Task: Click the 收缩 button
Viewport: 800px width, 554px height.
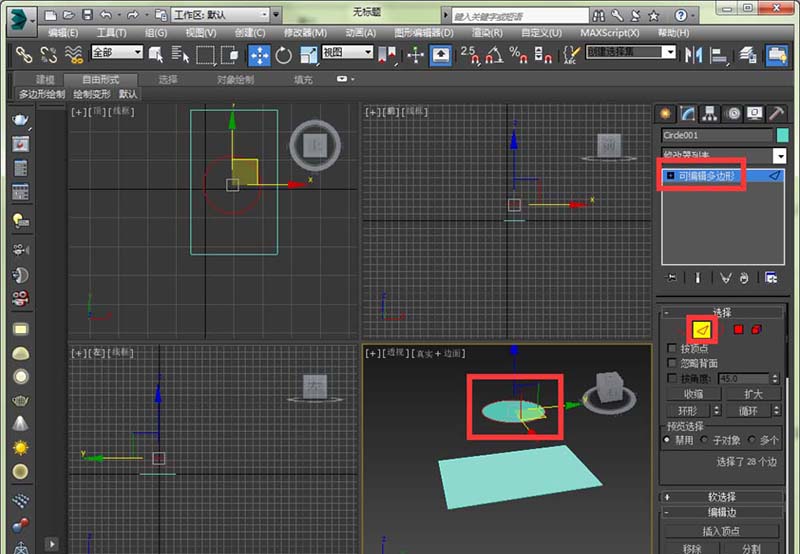Action: click(694, 394)
